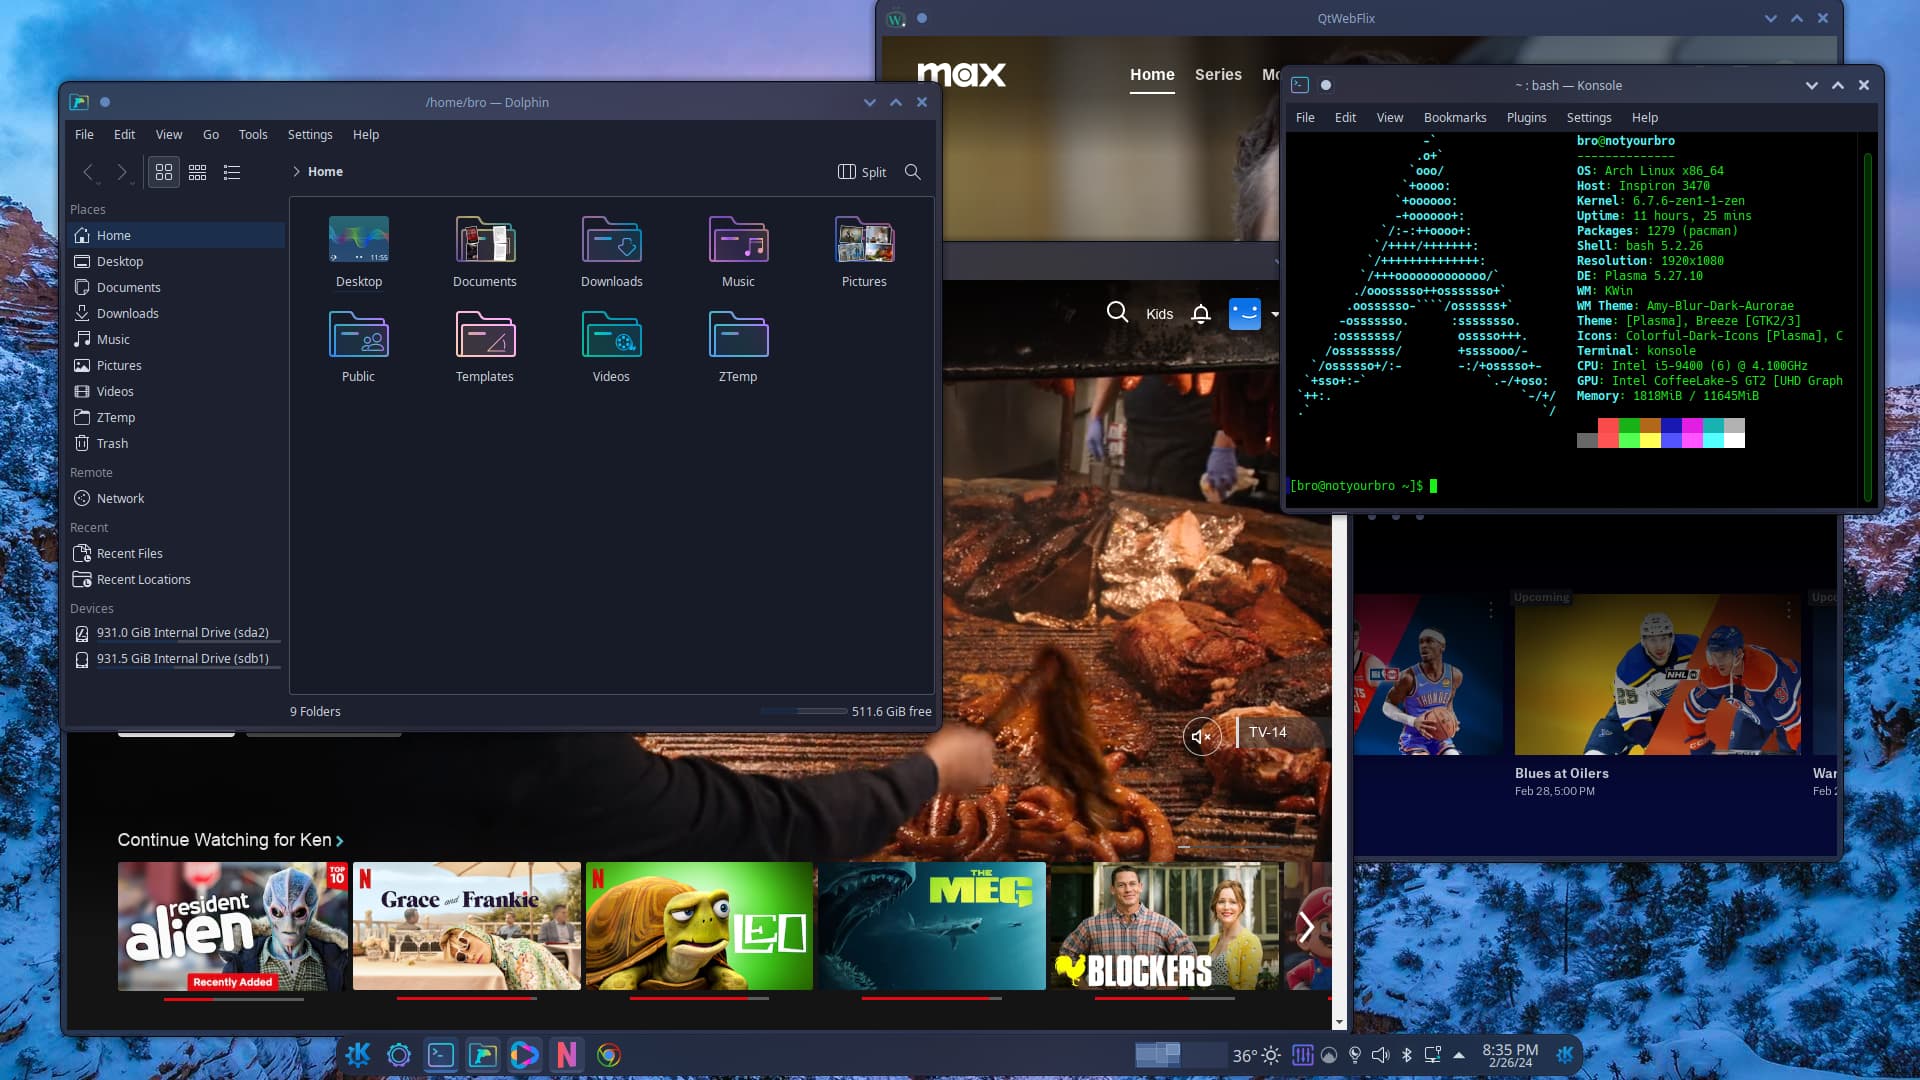Open the Desktop folder in Dolphin

tap(359, 252)
